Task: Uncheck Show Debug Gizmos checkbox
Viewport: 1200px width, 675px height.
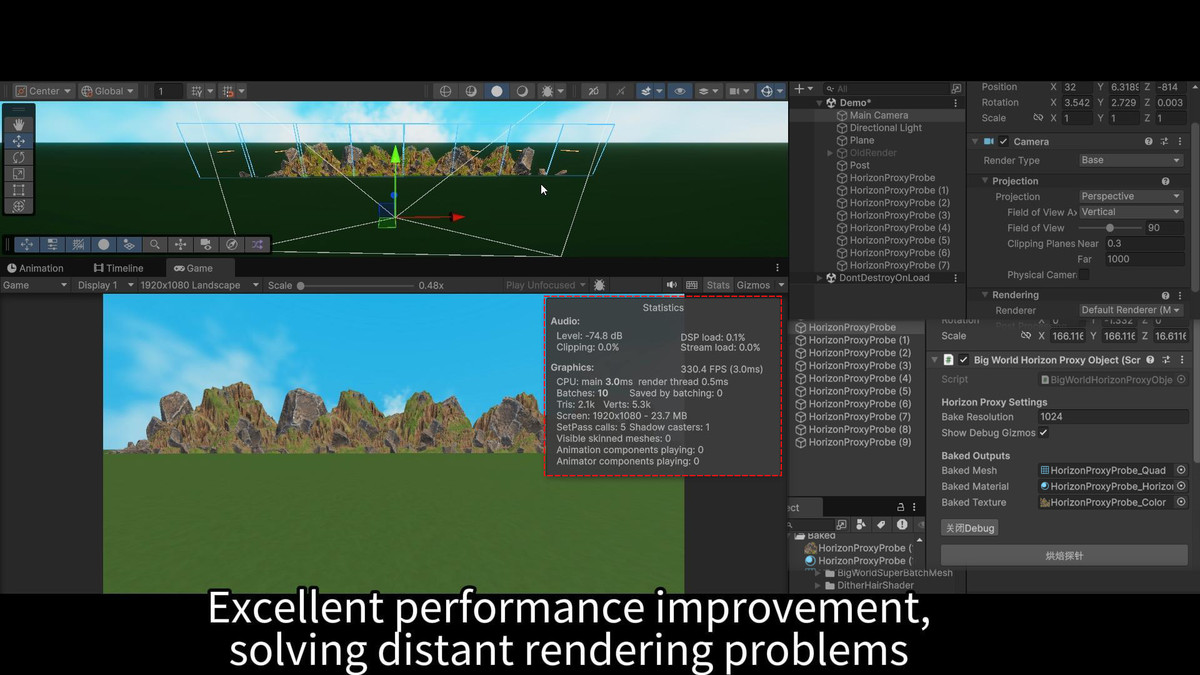Action: (x=1043, y=433)
